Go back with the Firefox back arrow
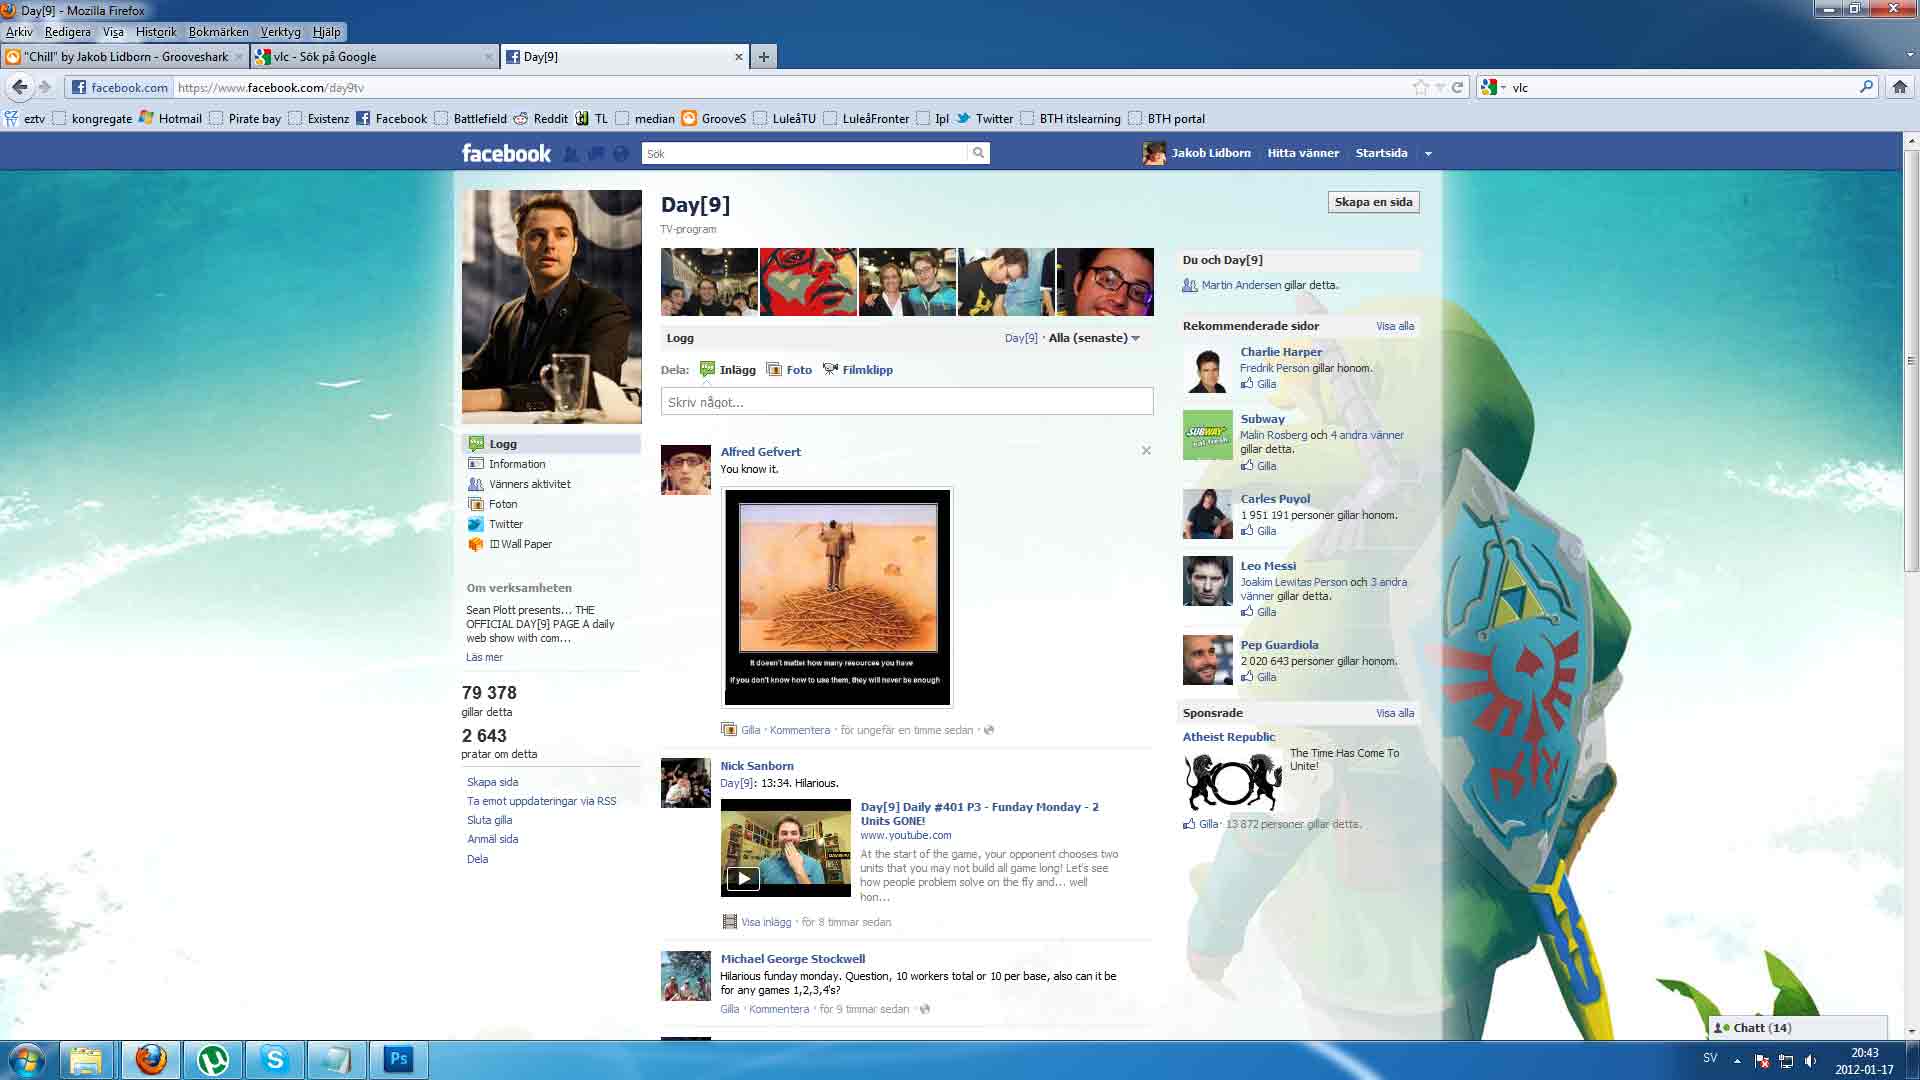The image size is (1920, 1080). [19, 87]
